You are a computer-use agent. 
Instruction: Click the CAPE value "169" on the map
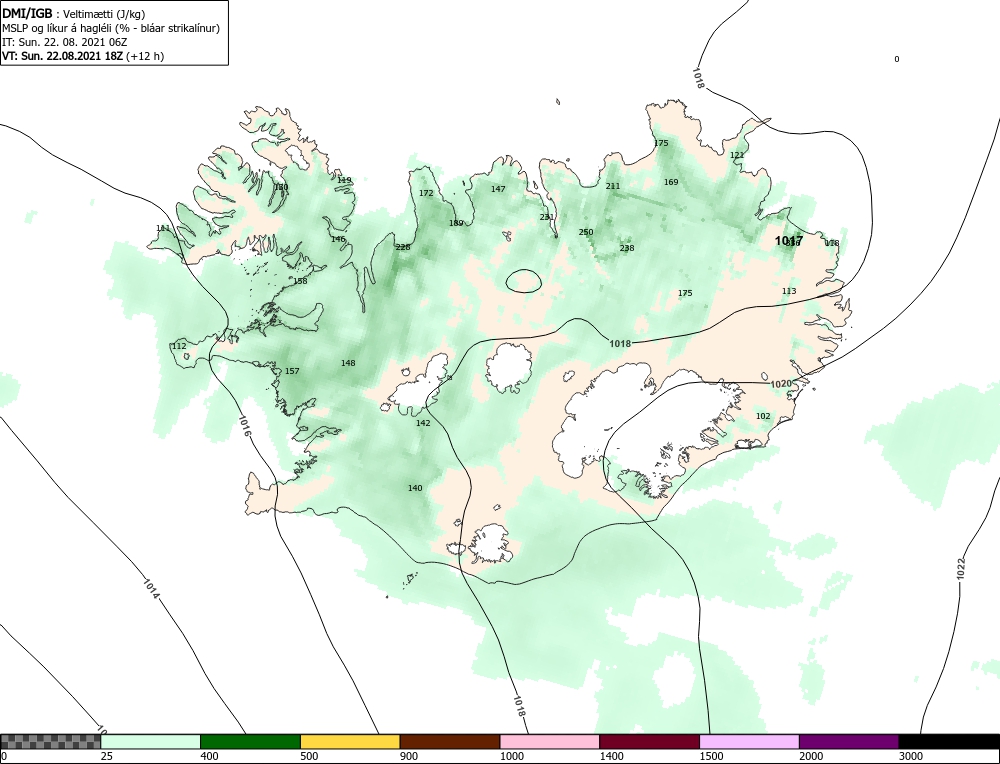coord(671,182)
